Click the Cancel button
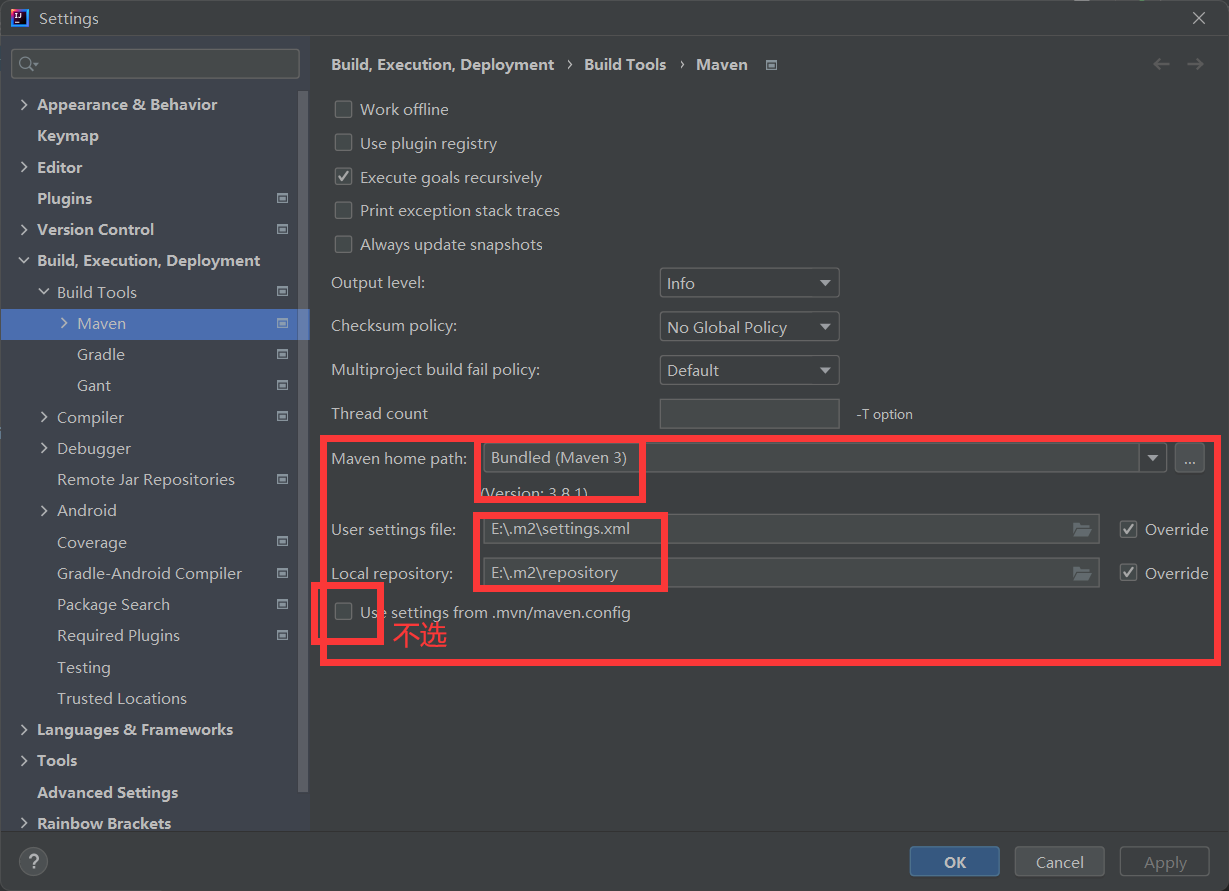1229x891 pixels. coord(1060,862)
